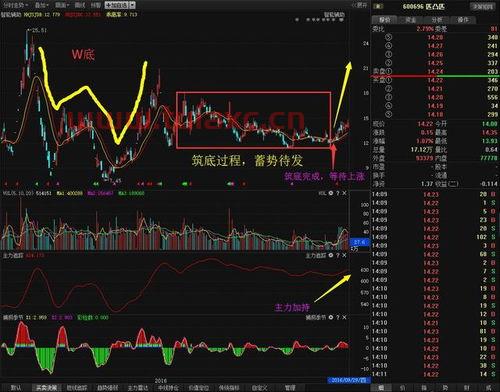Expand the arrow beside 加自选 button
The width and height of the screenshot is (500, 392).
132,5
